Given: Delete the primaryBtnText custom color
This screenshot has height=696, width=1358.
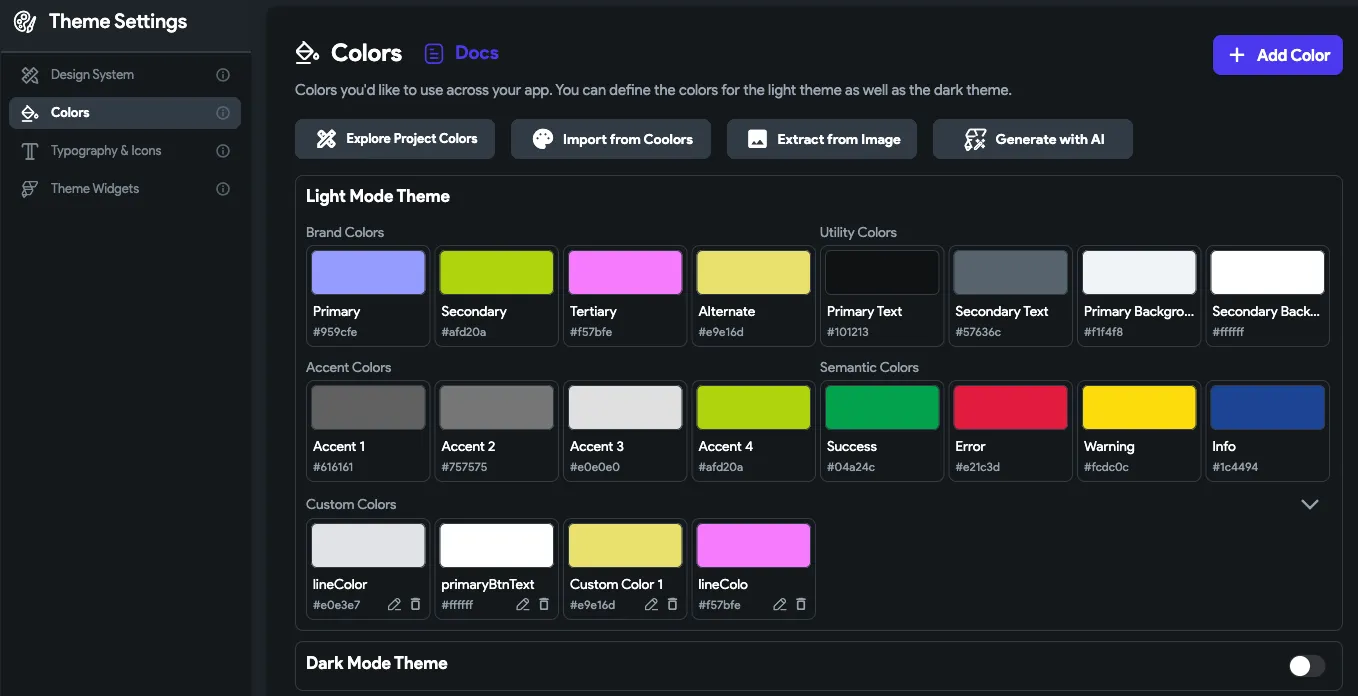Looking at the screenshot, I should click(x=544, y=605).
